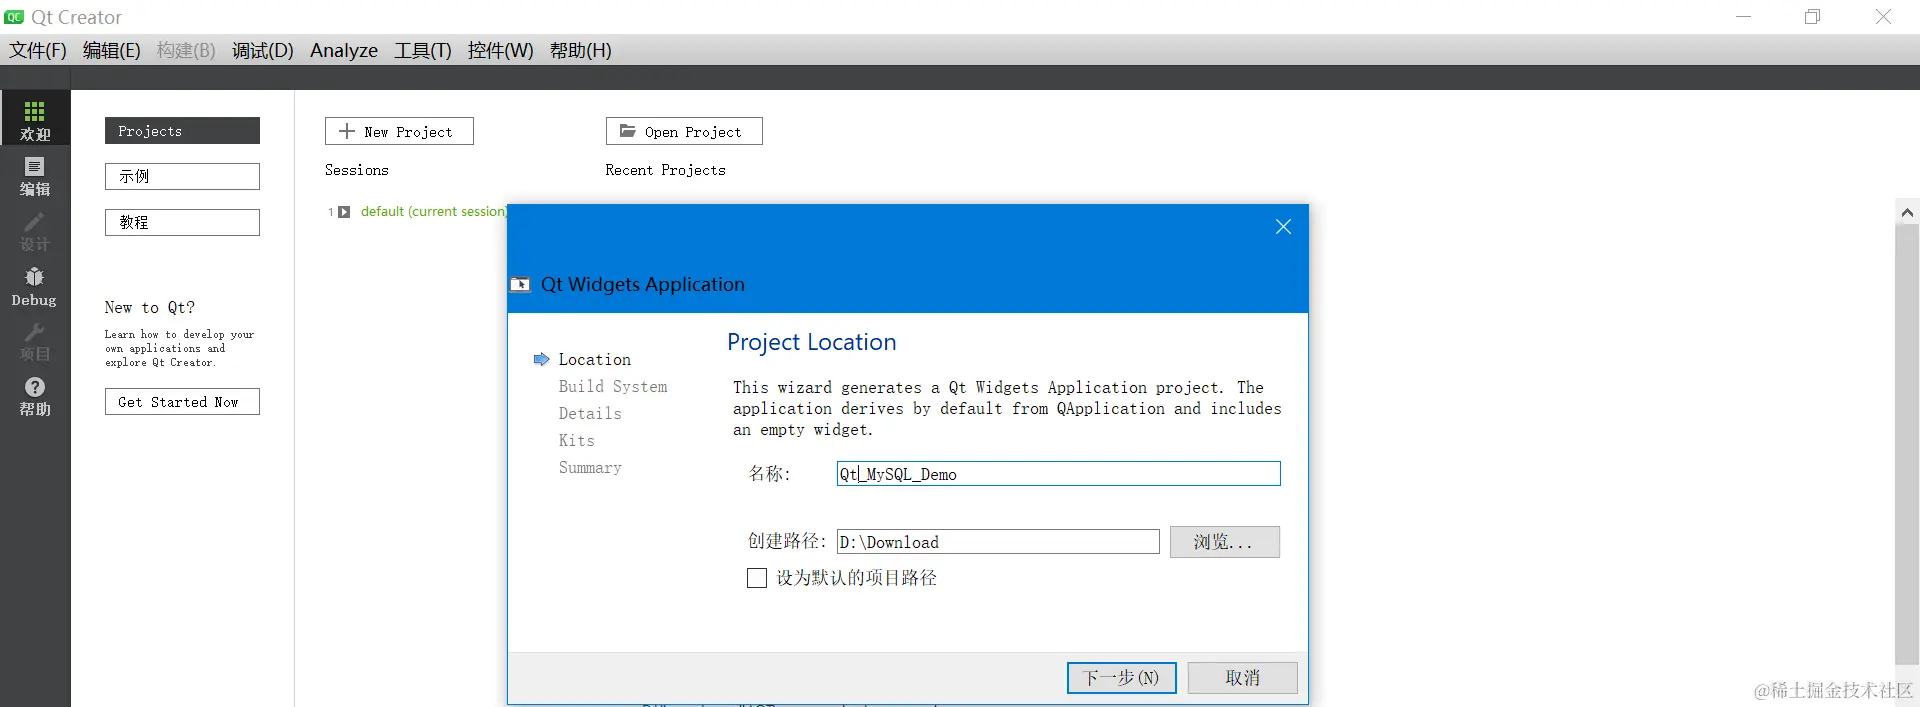Image resolution: width=1920 pixels, height=707 pixels.
Task: Click the Qt Widgets Application wizard title icon
Action: (520, 284)
